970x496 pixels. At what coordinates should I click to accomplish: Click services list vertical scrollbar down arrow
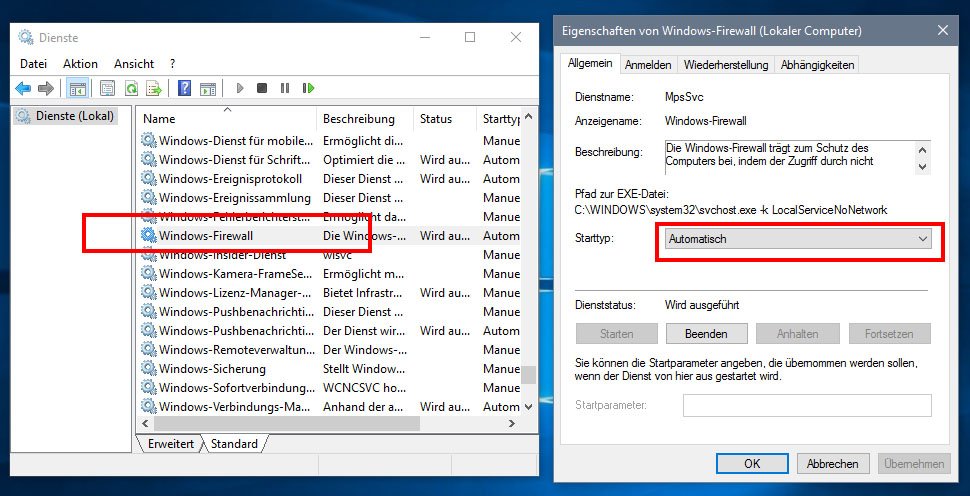tap(528, 407)
